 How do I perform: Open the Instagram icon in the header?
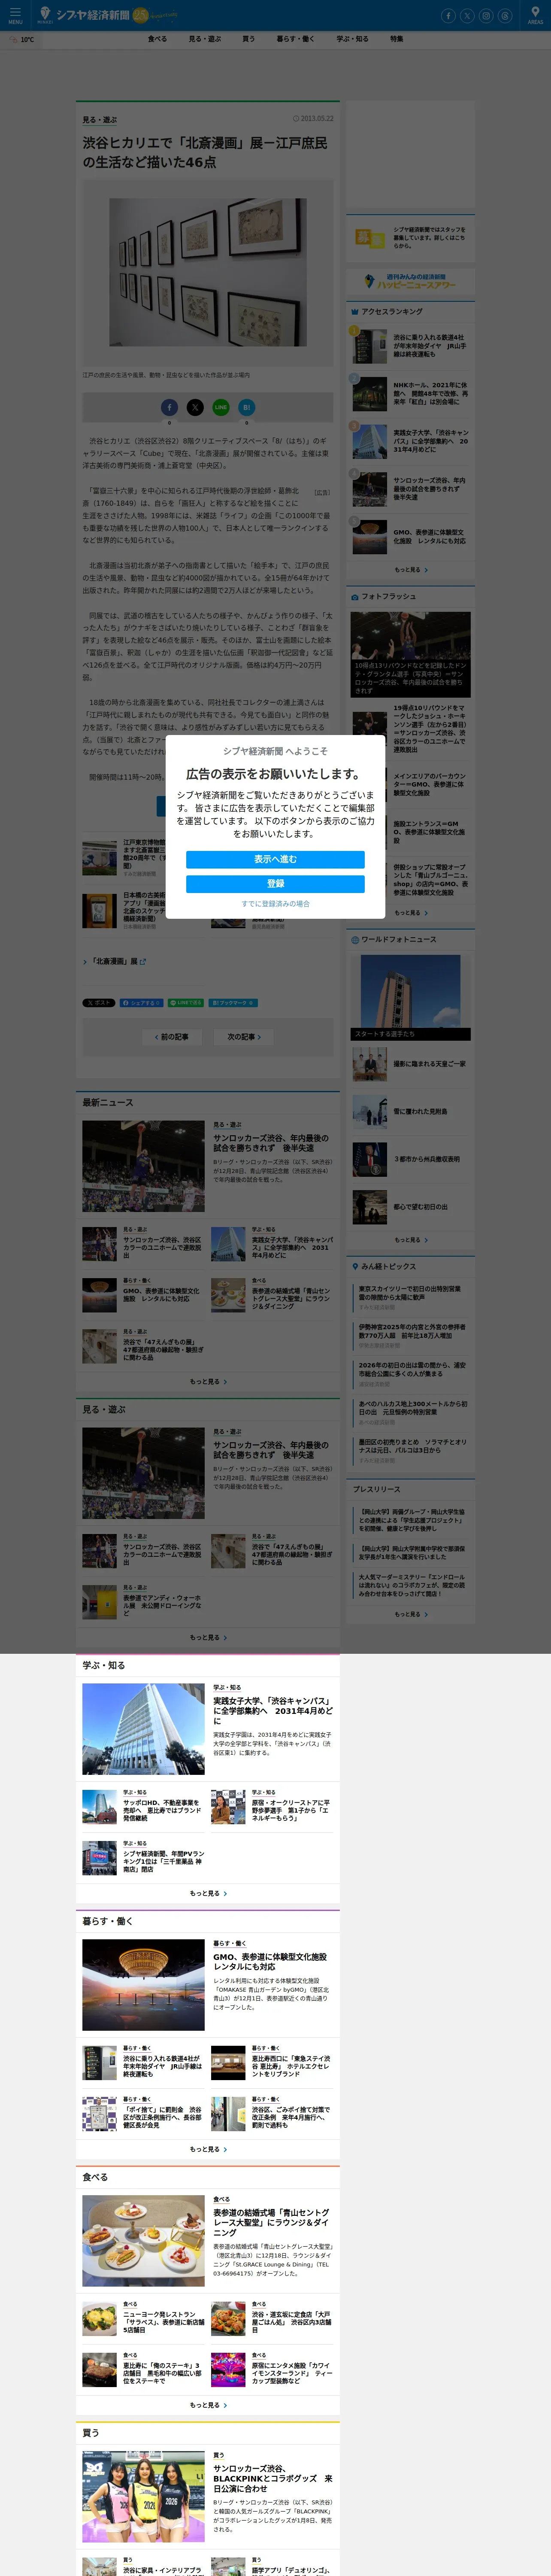click(486, 16)
